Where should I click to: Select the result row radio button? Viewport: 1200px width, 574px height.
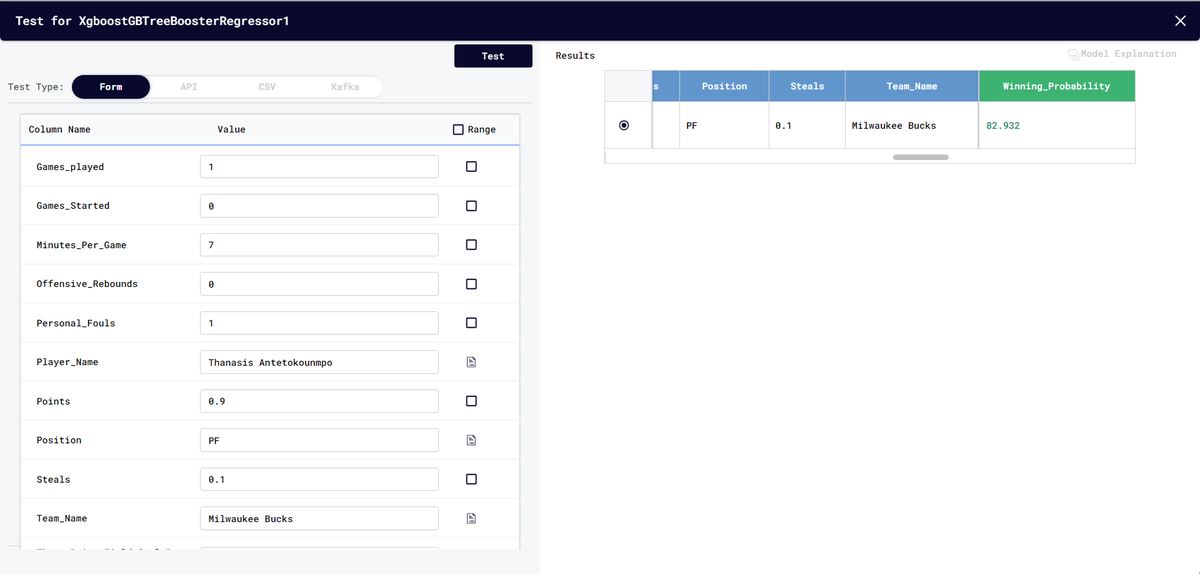(625, 125)
